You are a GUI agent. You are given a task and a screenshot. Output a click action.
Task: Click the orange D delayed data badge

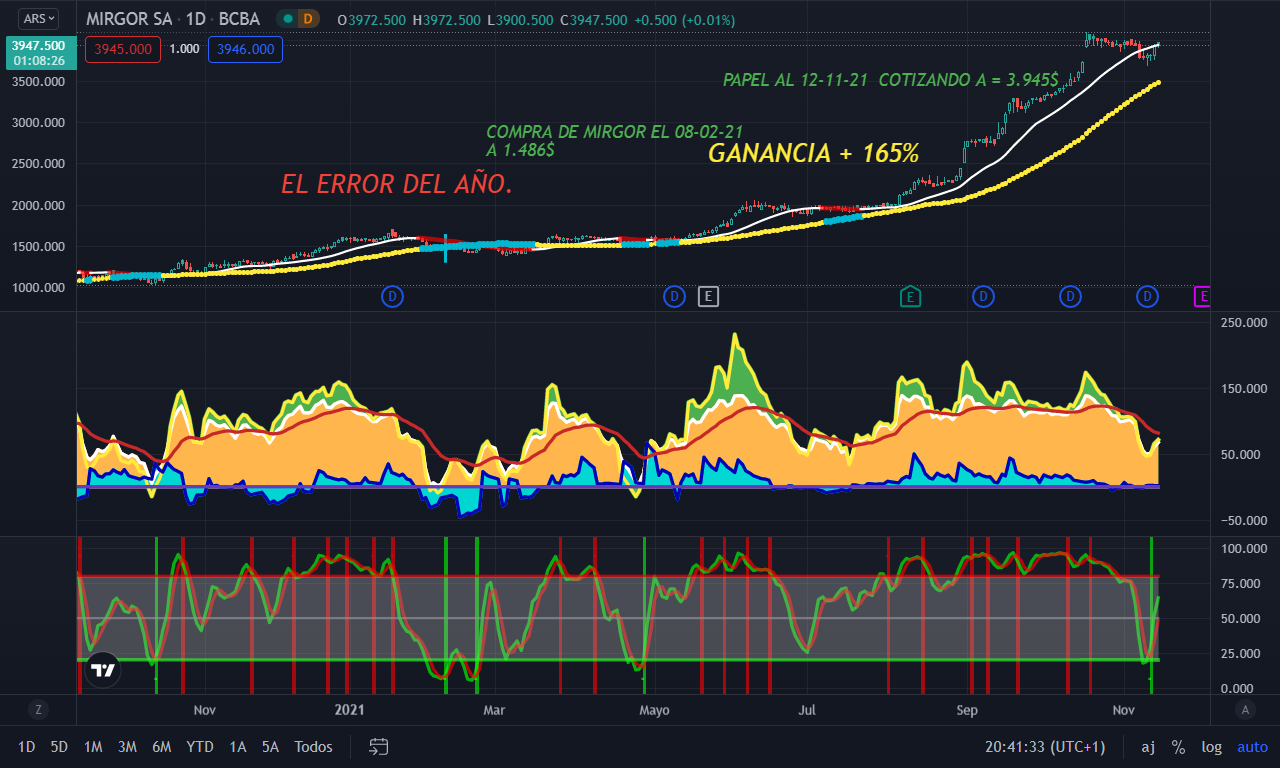(308, 18)
